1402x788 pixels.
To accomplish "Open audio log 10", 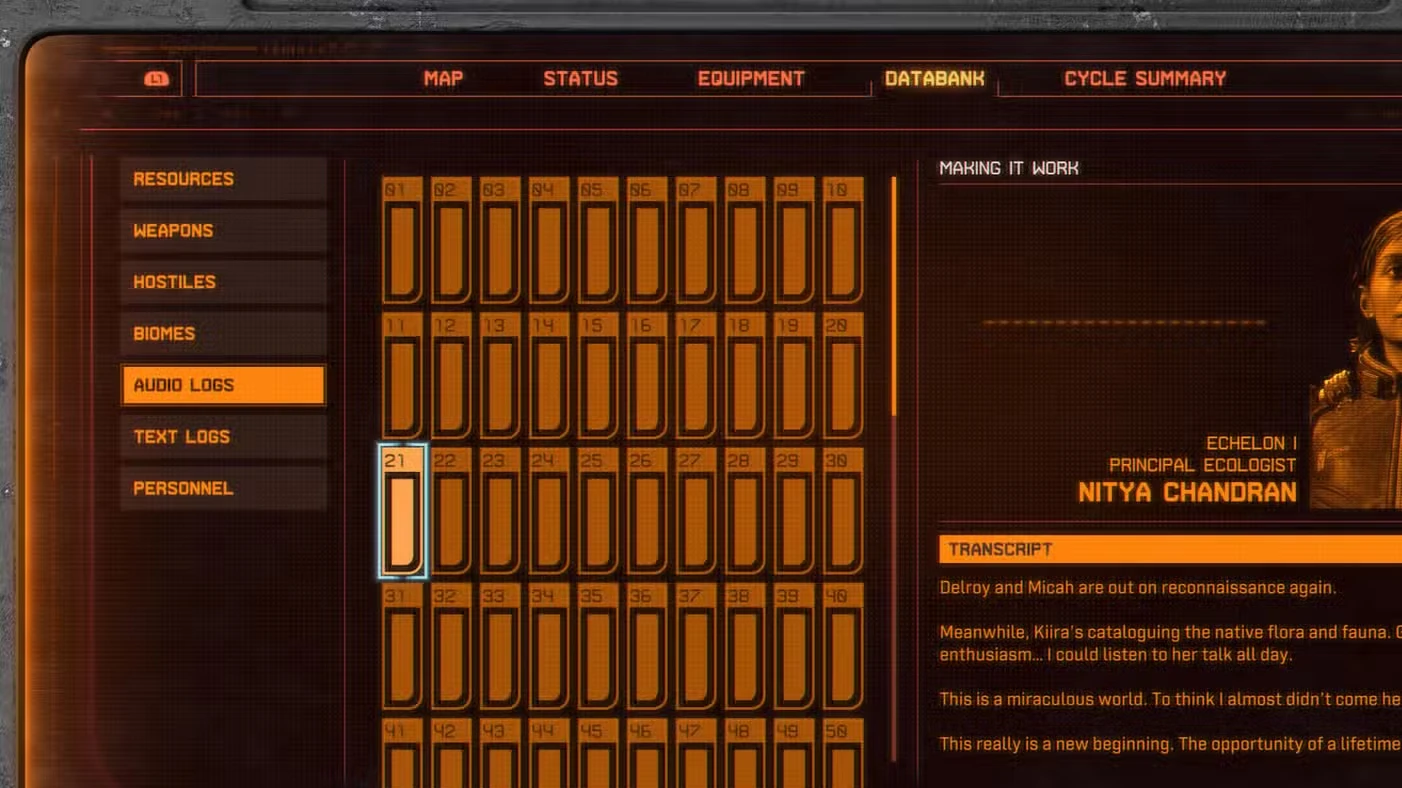I will [844, 240].
